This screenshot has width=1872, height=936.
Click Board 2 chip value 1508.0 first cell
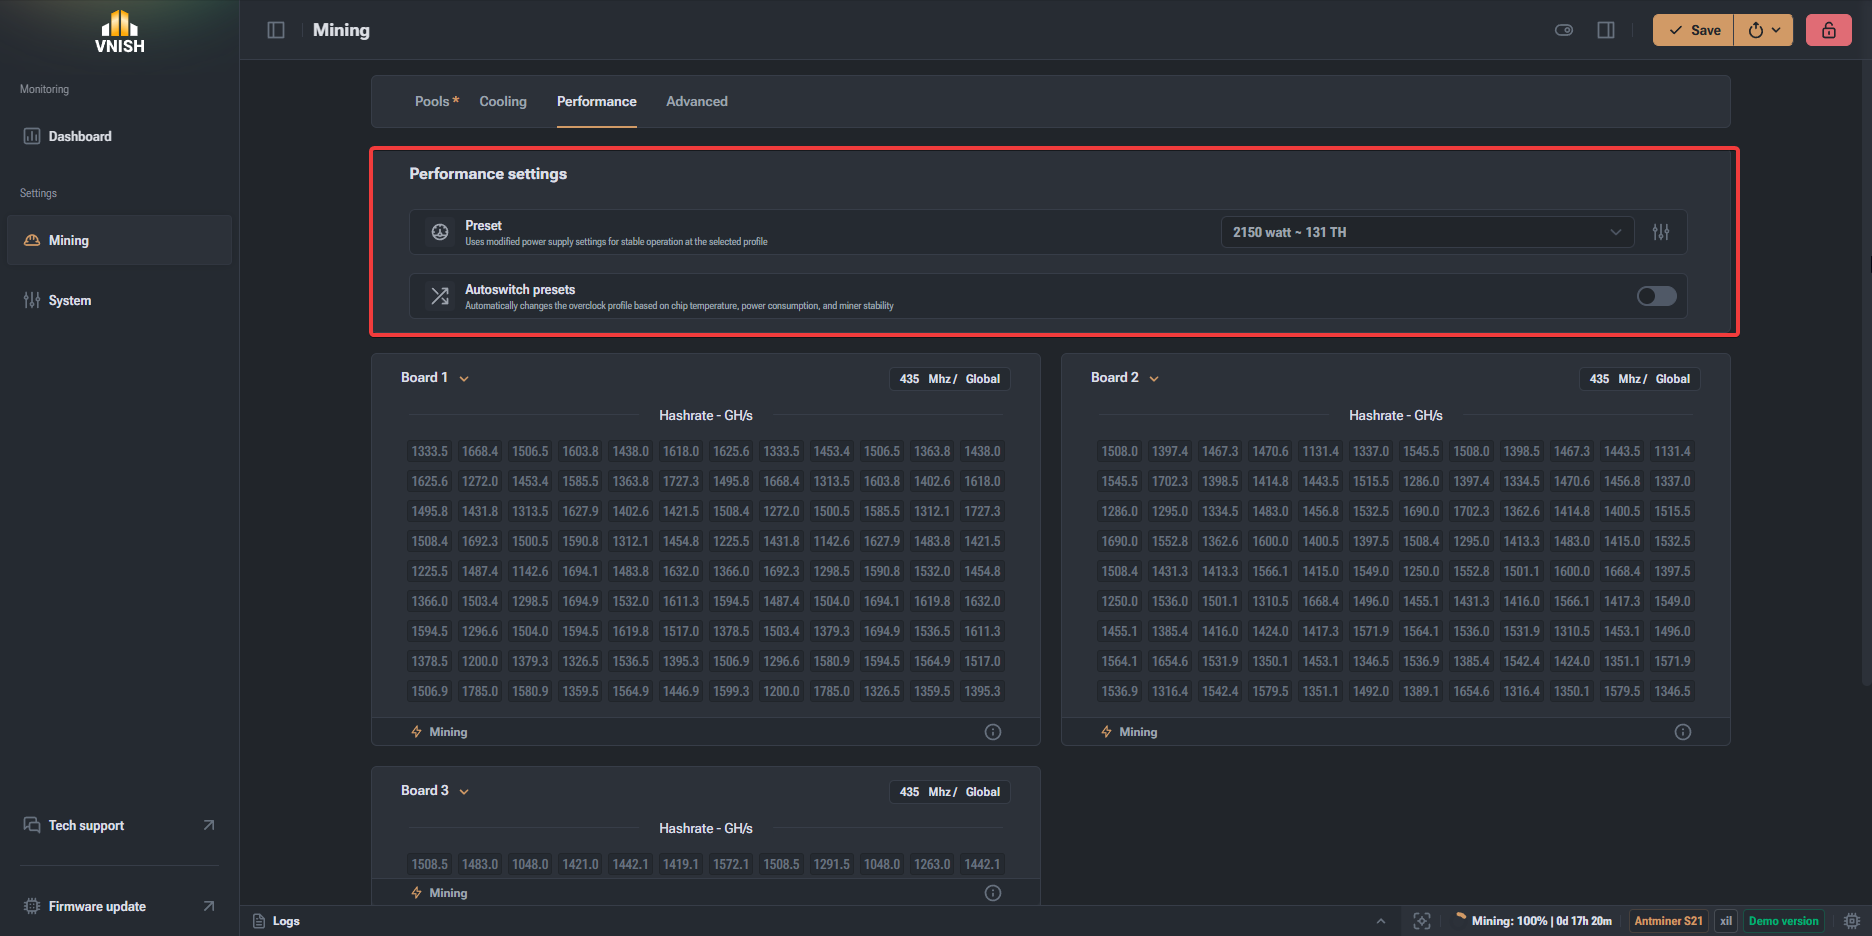(x=1120, y=451)
